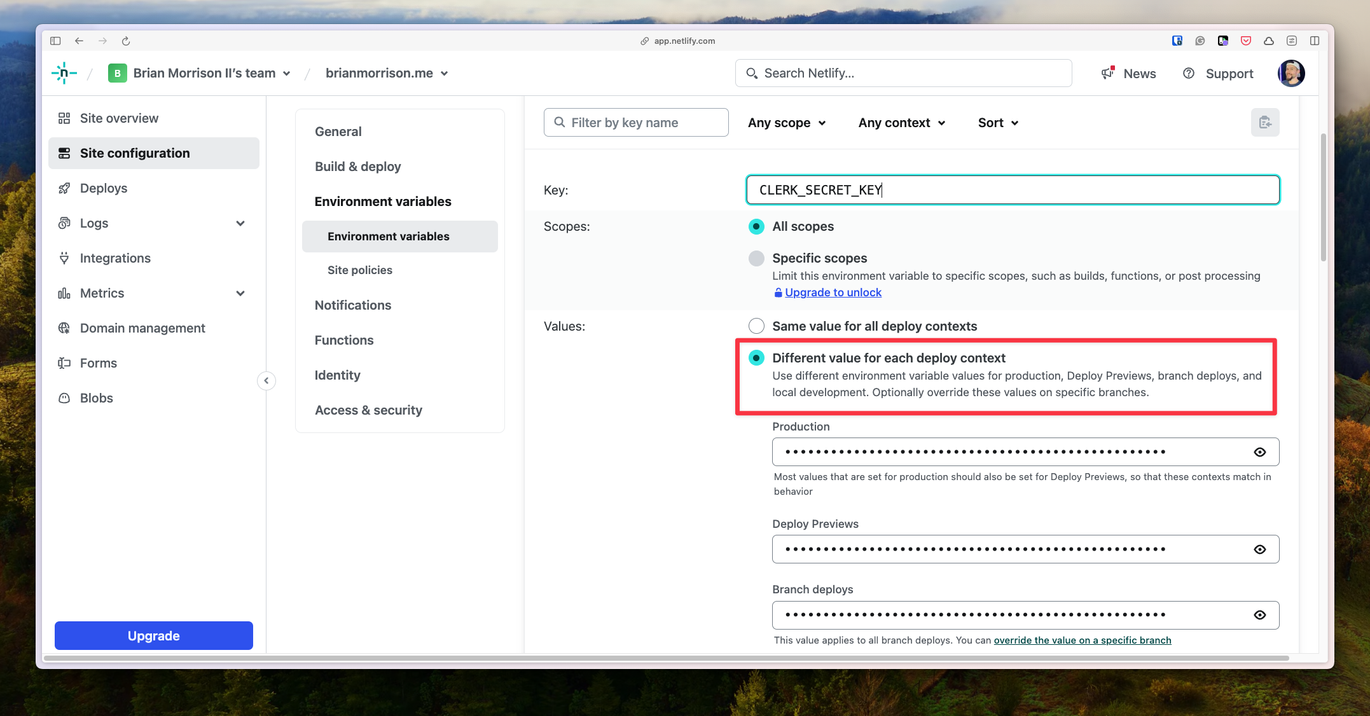Follow the Upgrade to unlock link
The height and width of the screenshot is (716, 1370).
[833, 292]
